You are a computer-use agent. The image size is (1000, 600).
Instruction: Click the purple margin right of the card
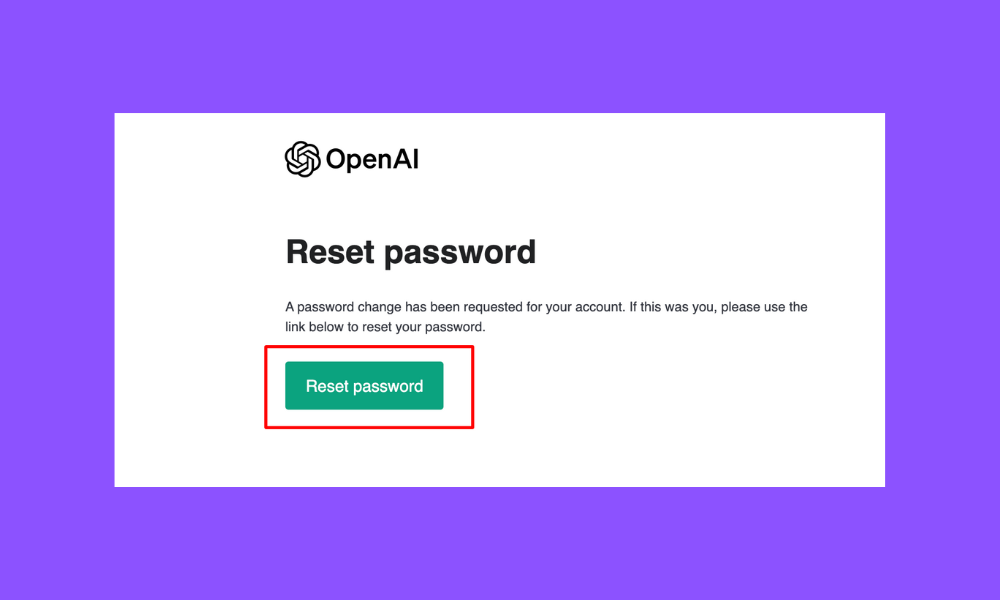[943, 300]
